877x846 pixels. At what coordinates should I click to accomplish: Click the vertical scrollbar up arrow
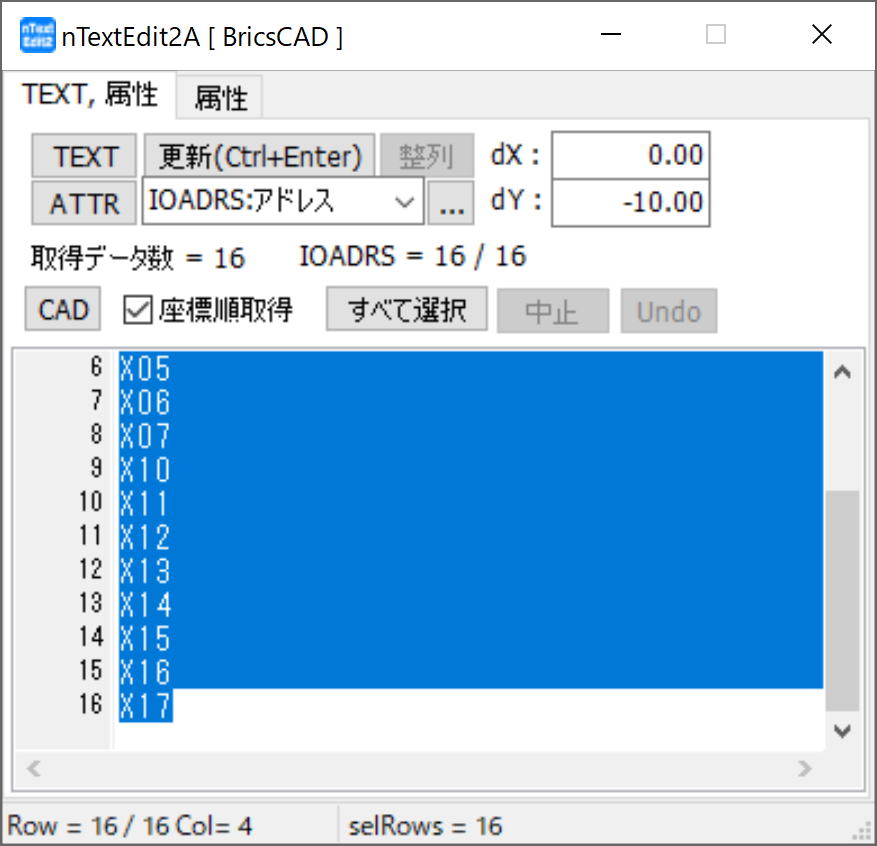pyautogui.click(x=842, y=372)
